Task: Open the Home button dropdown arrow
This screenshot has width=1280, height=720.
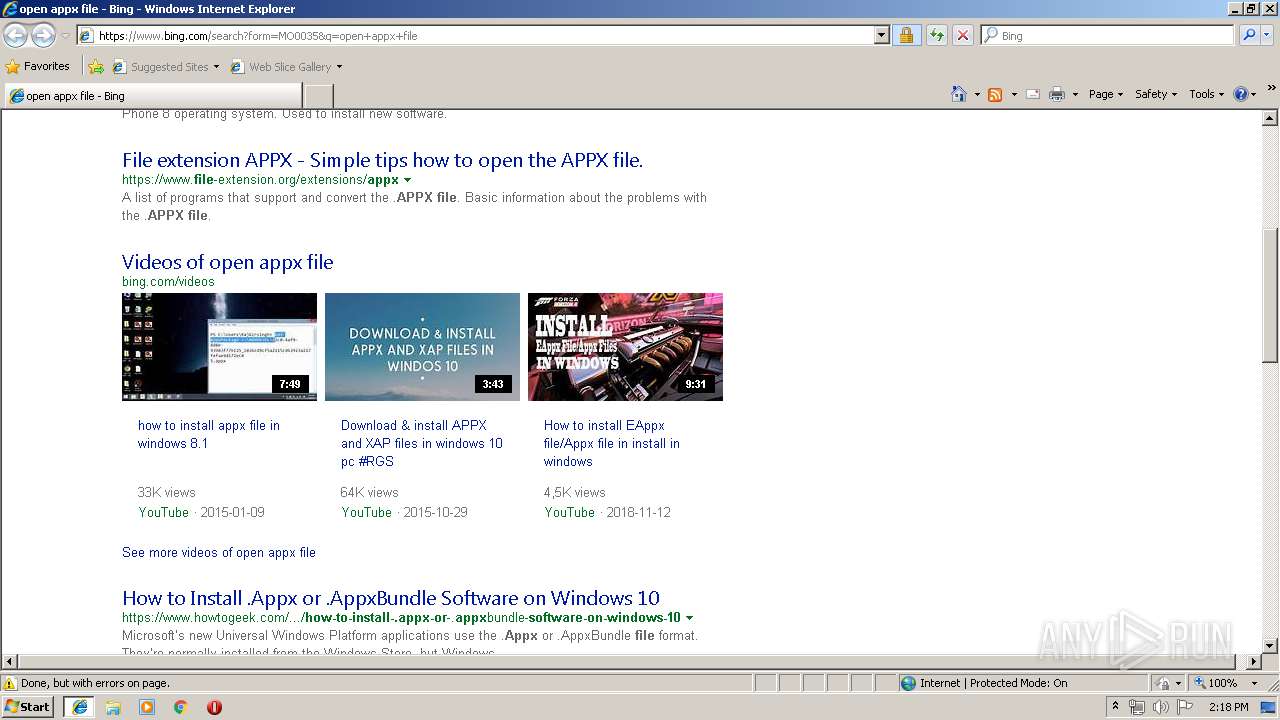Action: pos(976,94)
